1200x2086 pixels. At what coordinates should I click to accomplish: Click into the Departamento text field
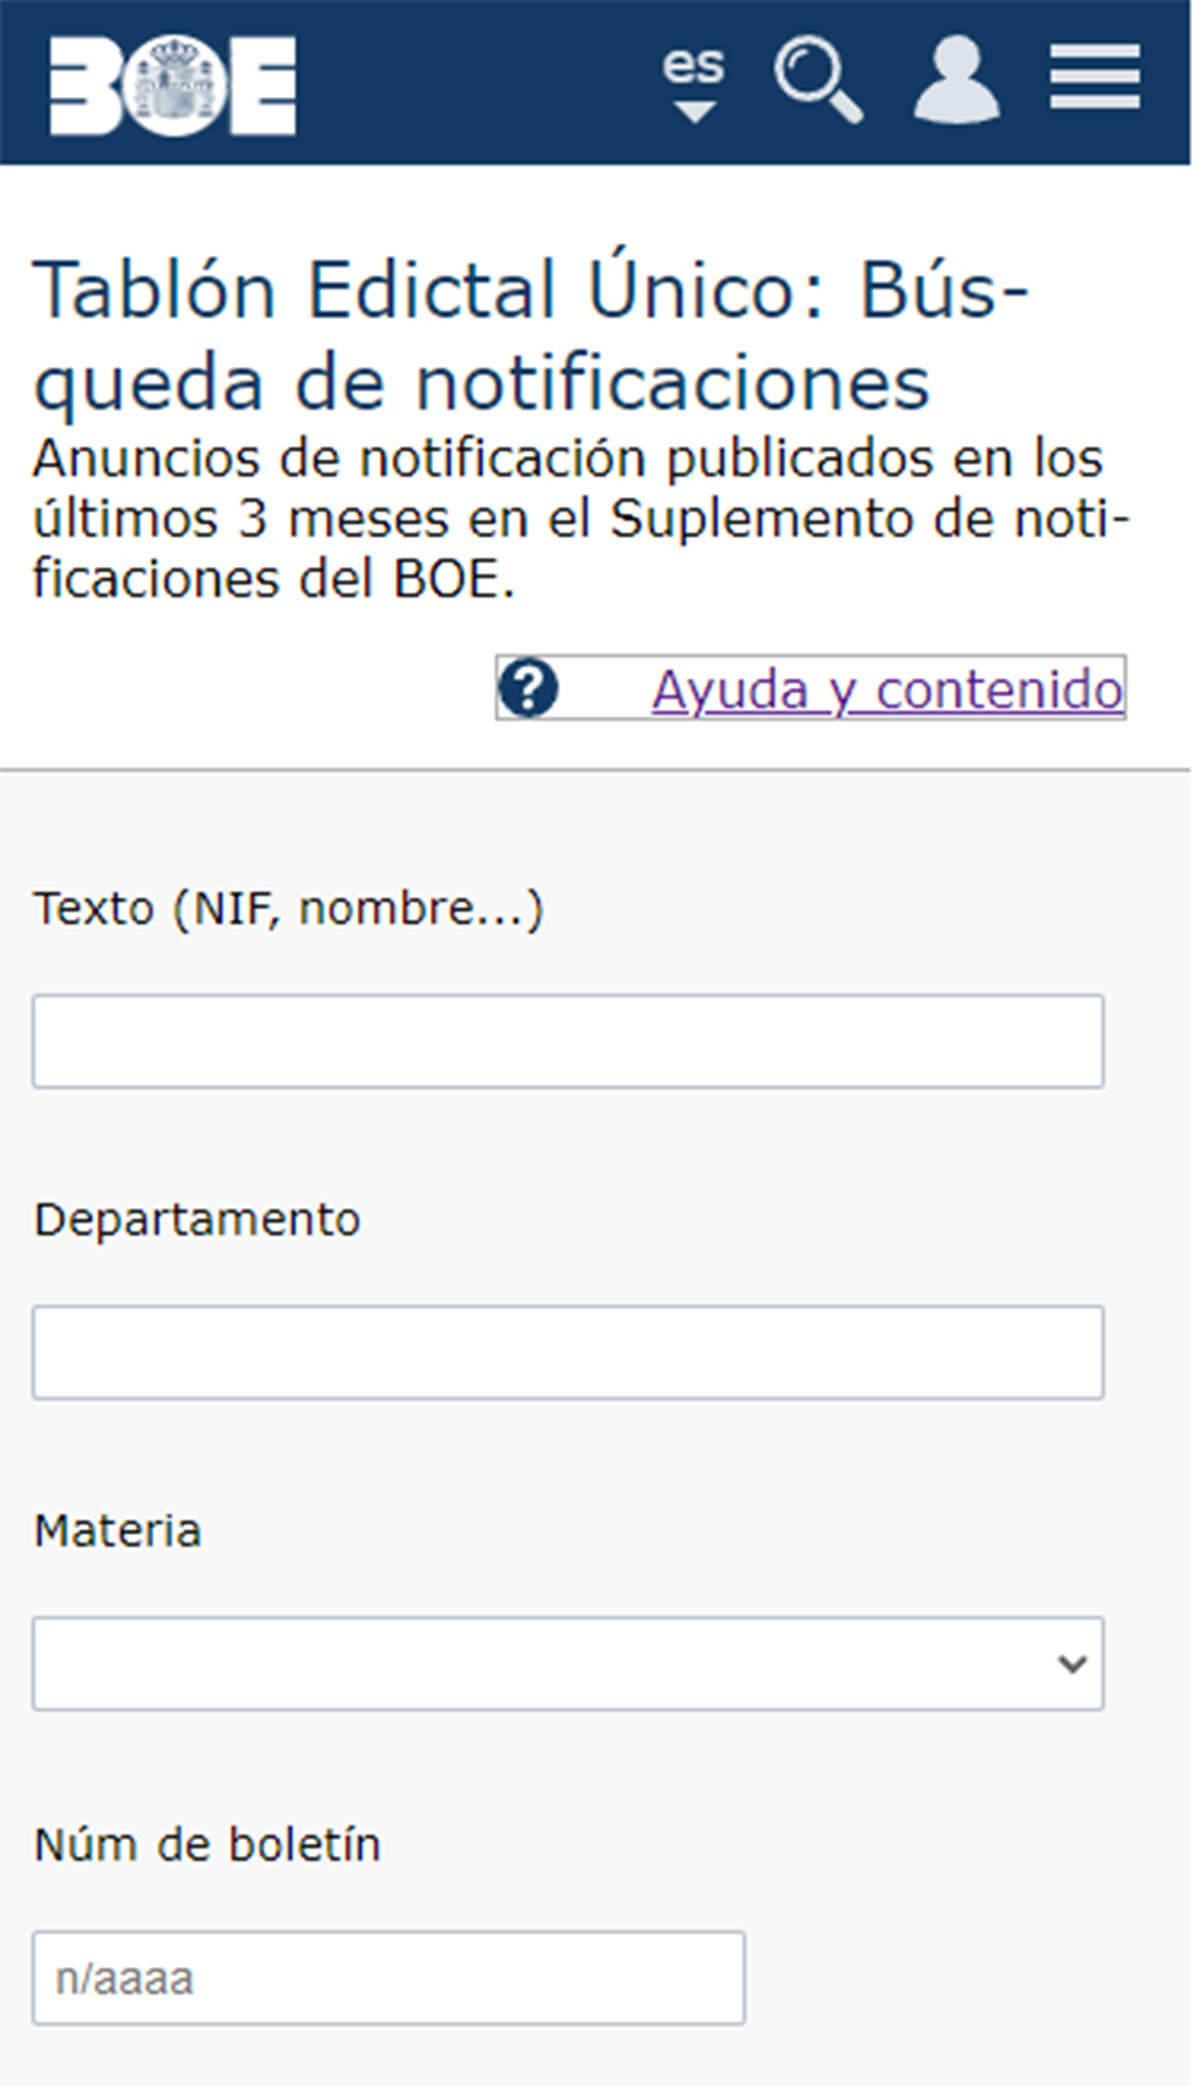[x=568, y=1352]
